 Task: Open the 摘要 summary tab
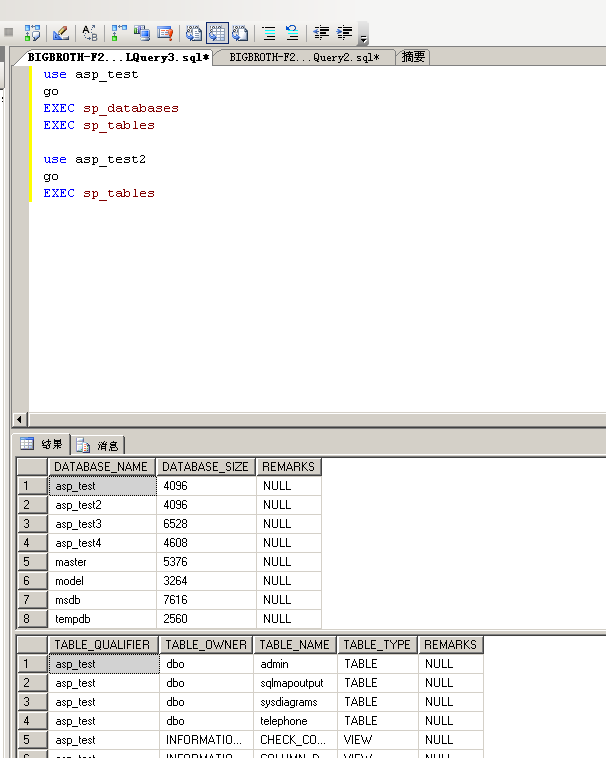(x=413, y=57)
